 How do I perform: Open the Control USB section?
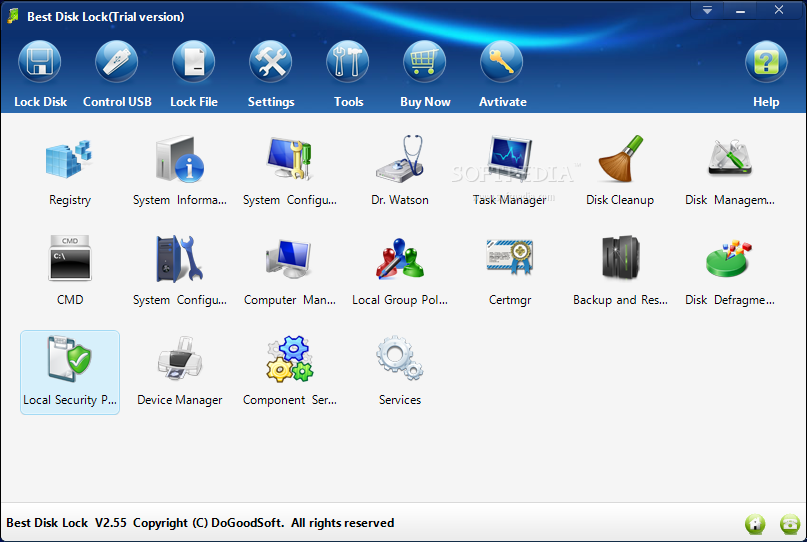pos(117,75)
